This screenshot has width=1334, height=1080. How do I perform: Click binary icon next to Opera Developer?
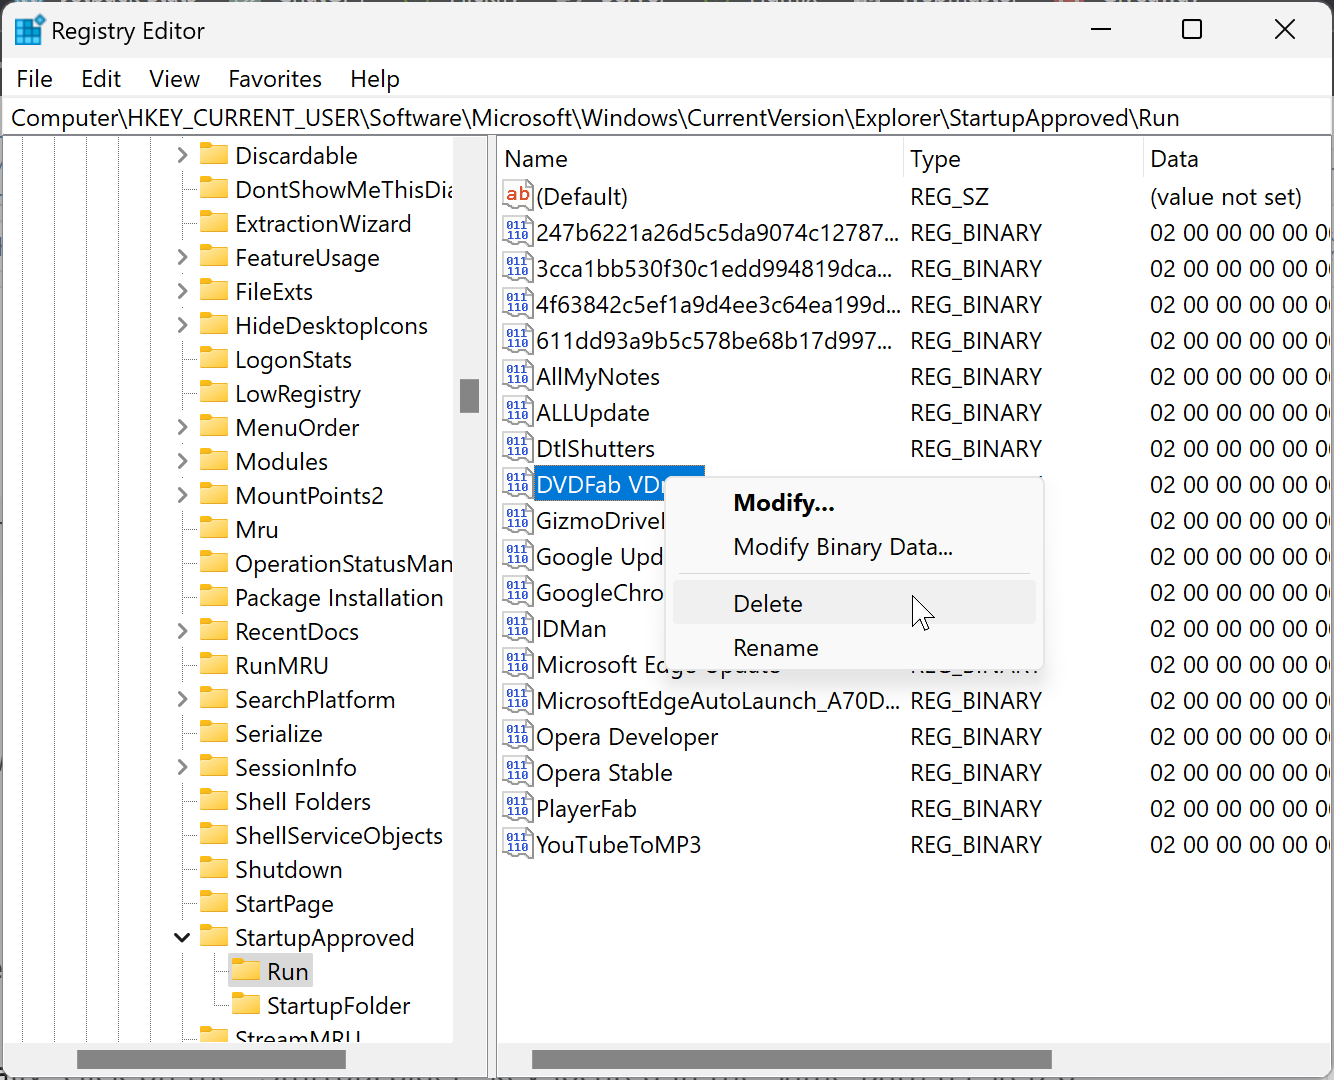pyautogui.click(x=517, y=736)
